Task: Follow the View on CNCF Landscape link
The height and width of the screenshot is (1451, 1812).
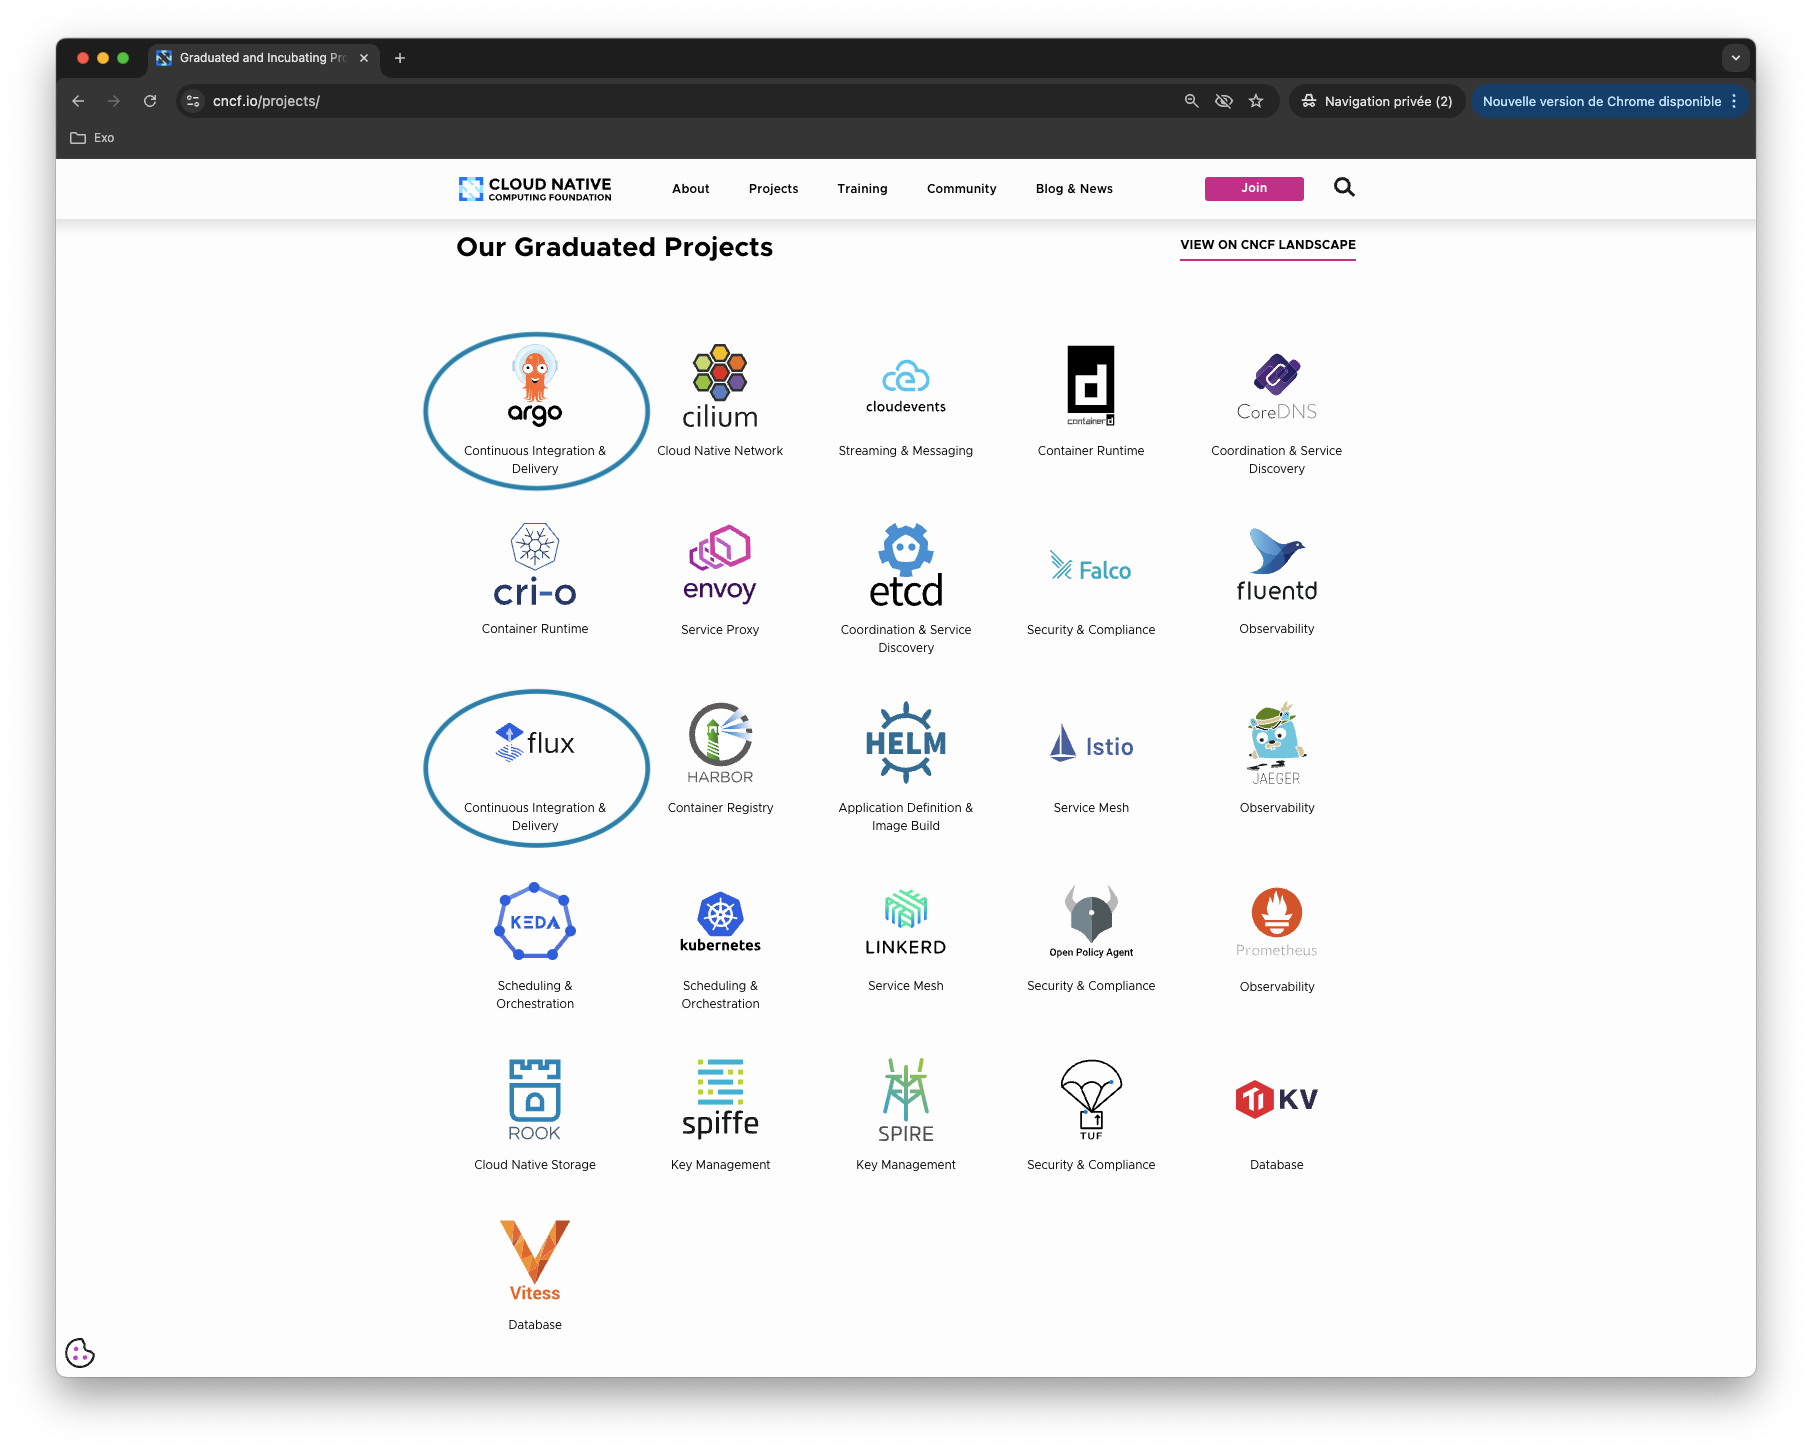Action: [x=1267, y=245]
